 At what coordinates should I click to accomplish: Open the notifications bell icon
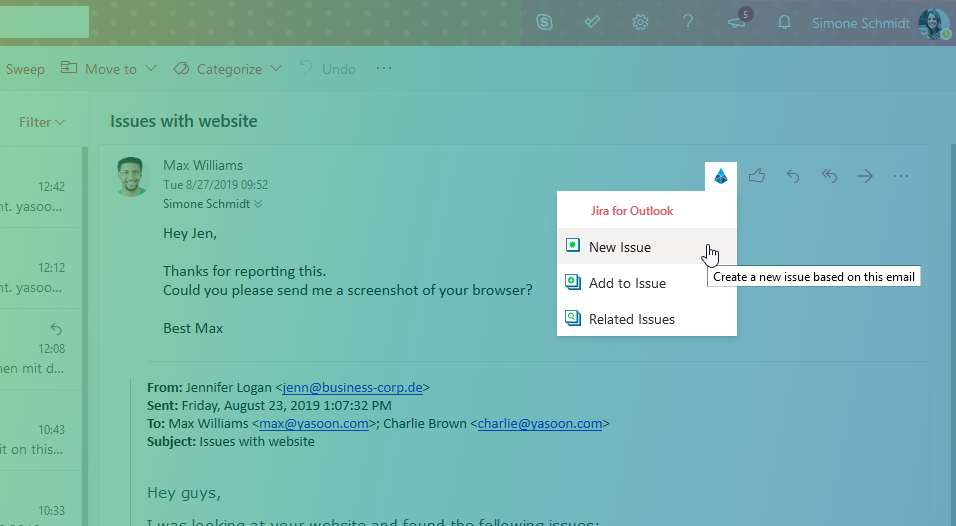pos(785,22)
